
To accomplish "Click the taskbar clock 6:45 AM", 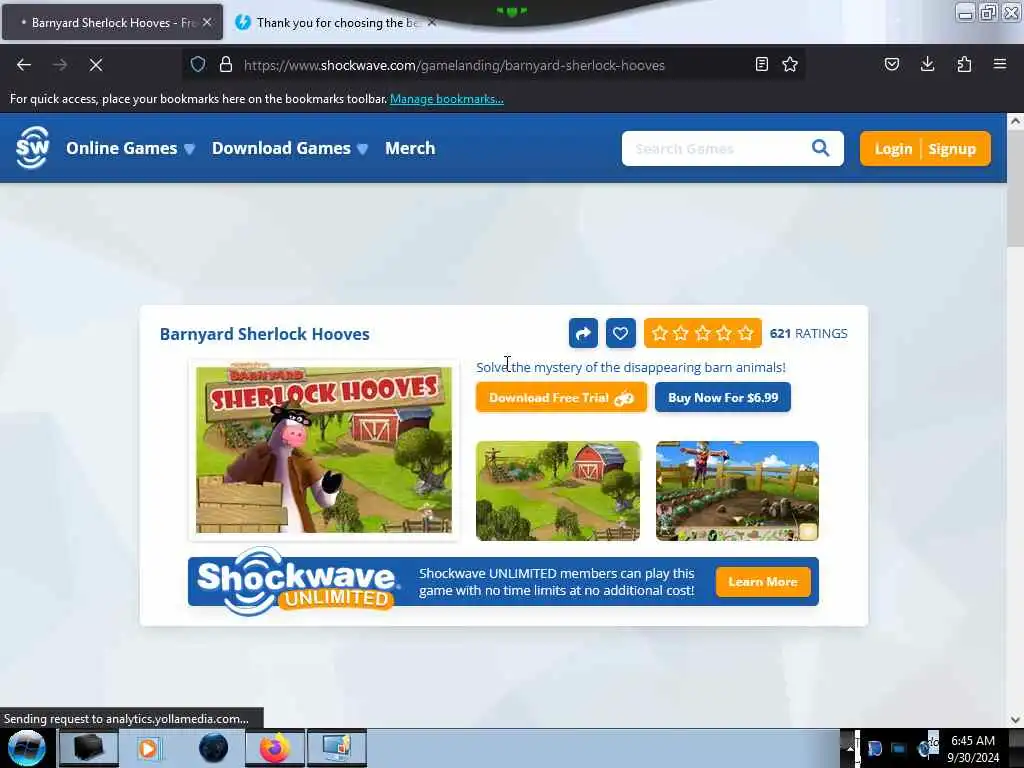I will click(x=973, y=741).
